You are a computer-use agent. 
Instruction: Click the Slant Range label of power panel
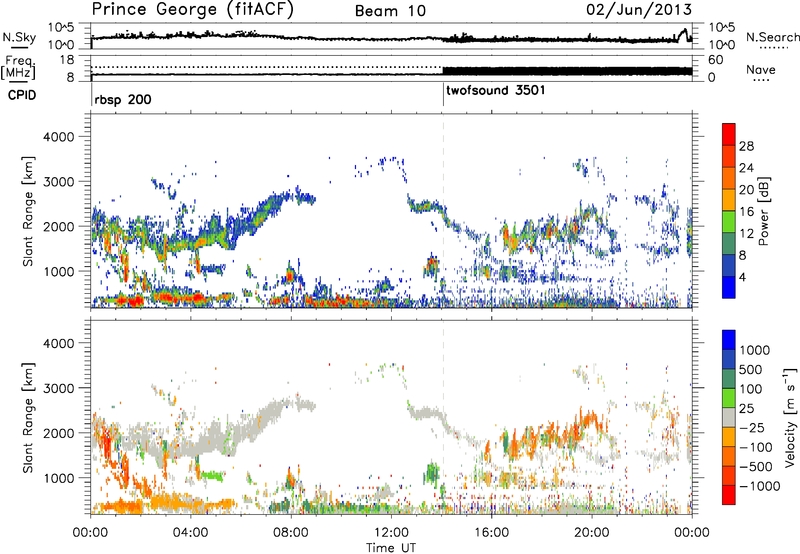[29, 211]
